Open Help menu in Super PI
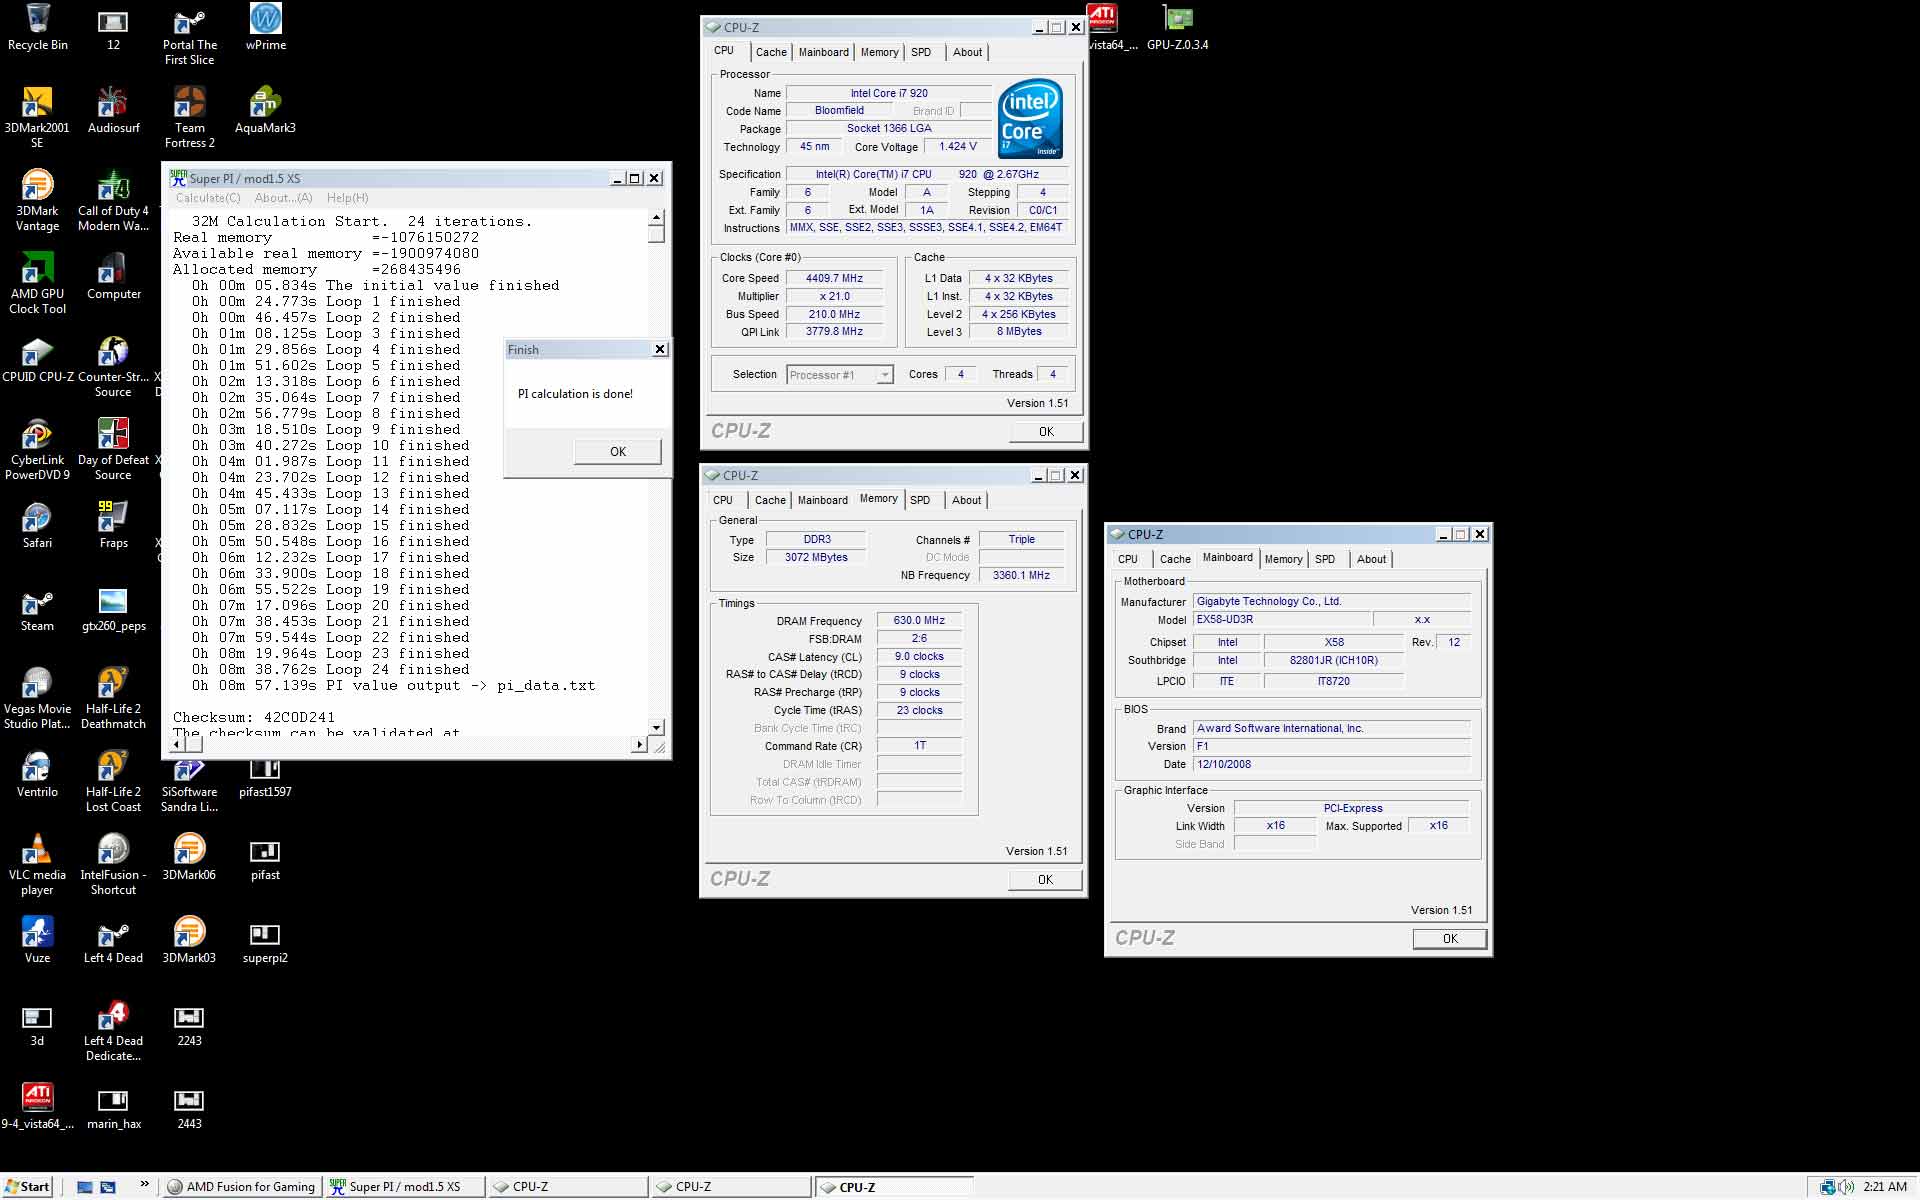 [347, 198]
